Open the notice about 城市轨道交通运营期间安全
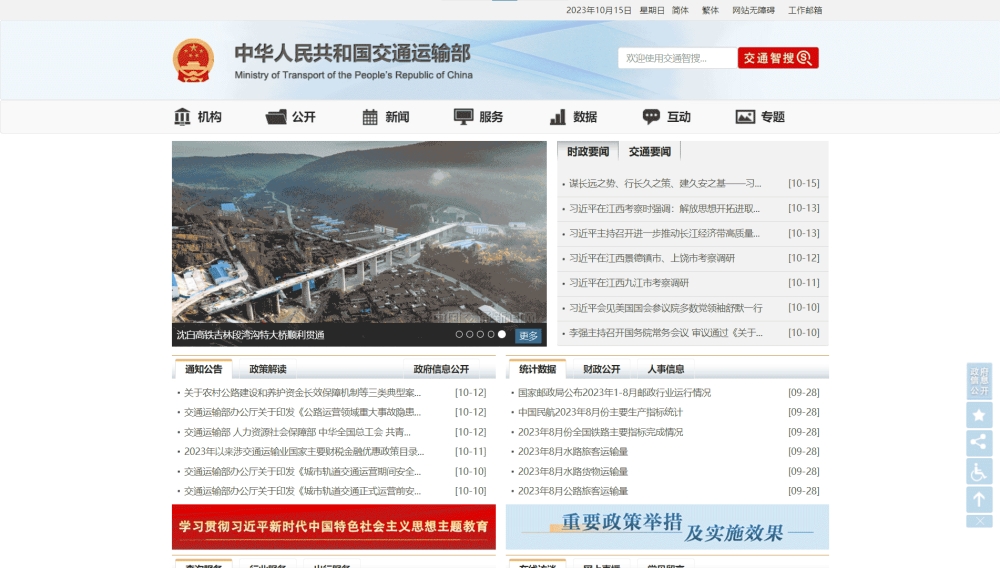 click(302, 472)
